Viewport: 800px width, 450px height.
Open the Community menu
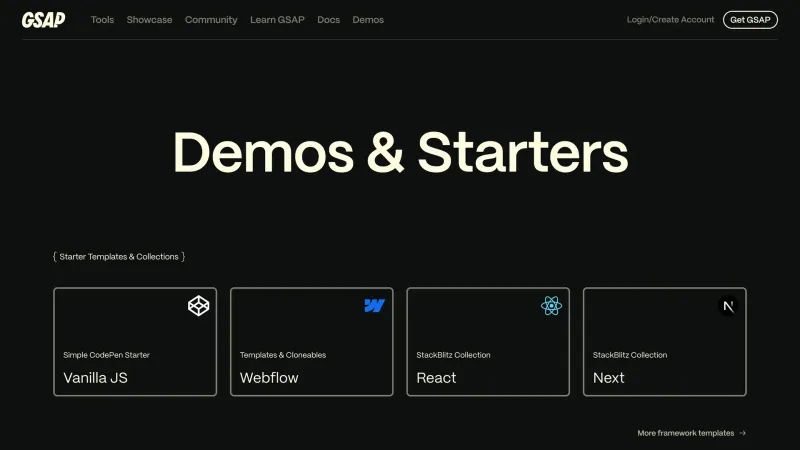coord(211,20)
